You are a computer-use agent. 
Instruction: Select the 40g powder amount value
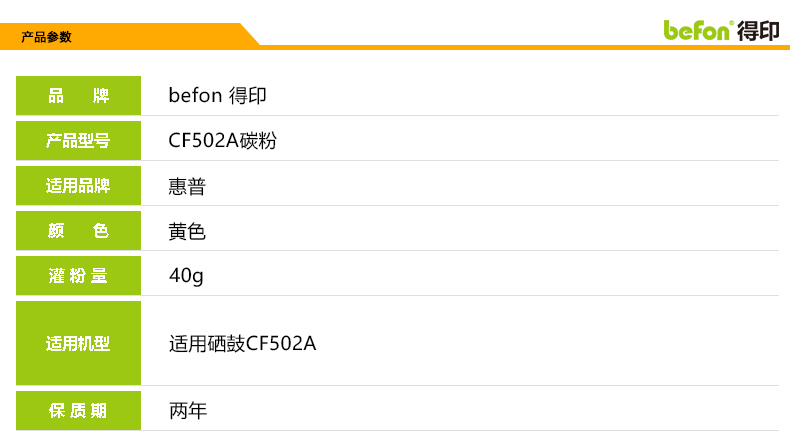pos(186,276)
